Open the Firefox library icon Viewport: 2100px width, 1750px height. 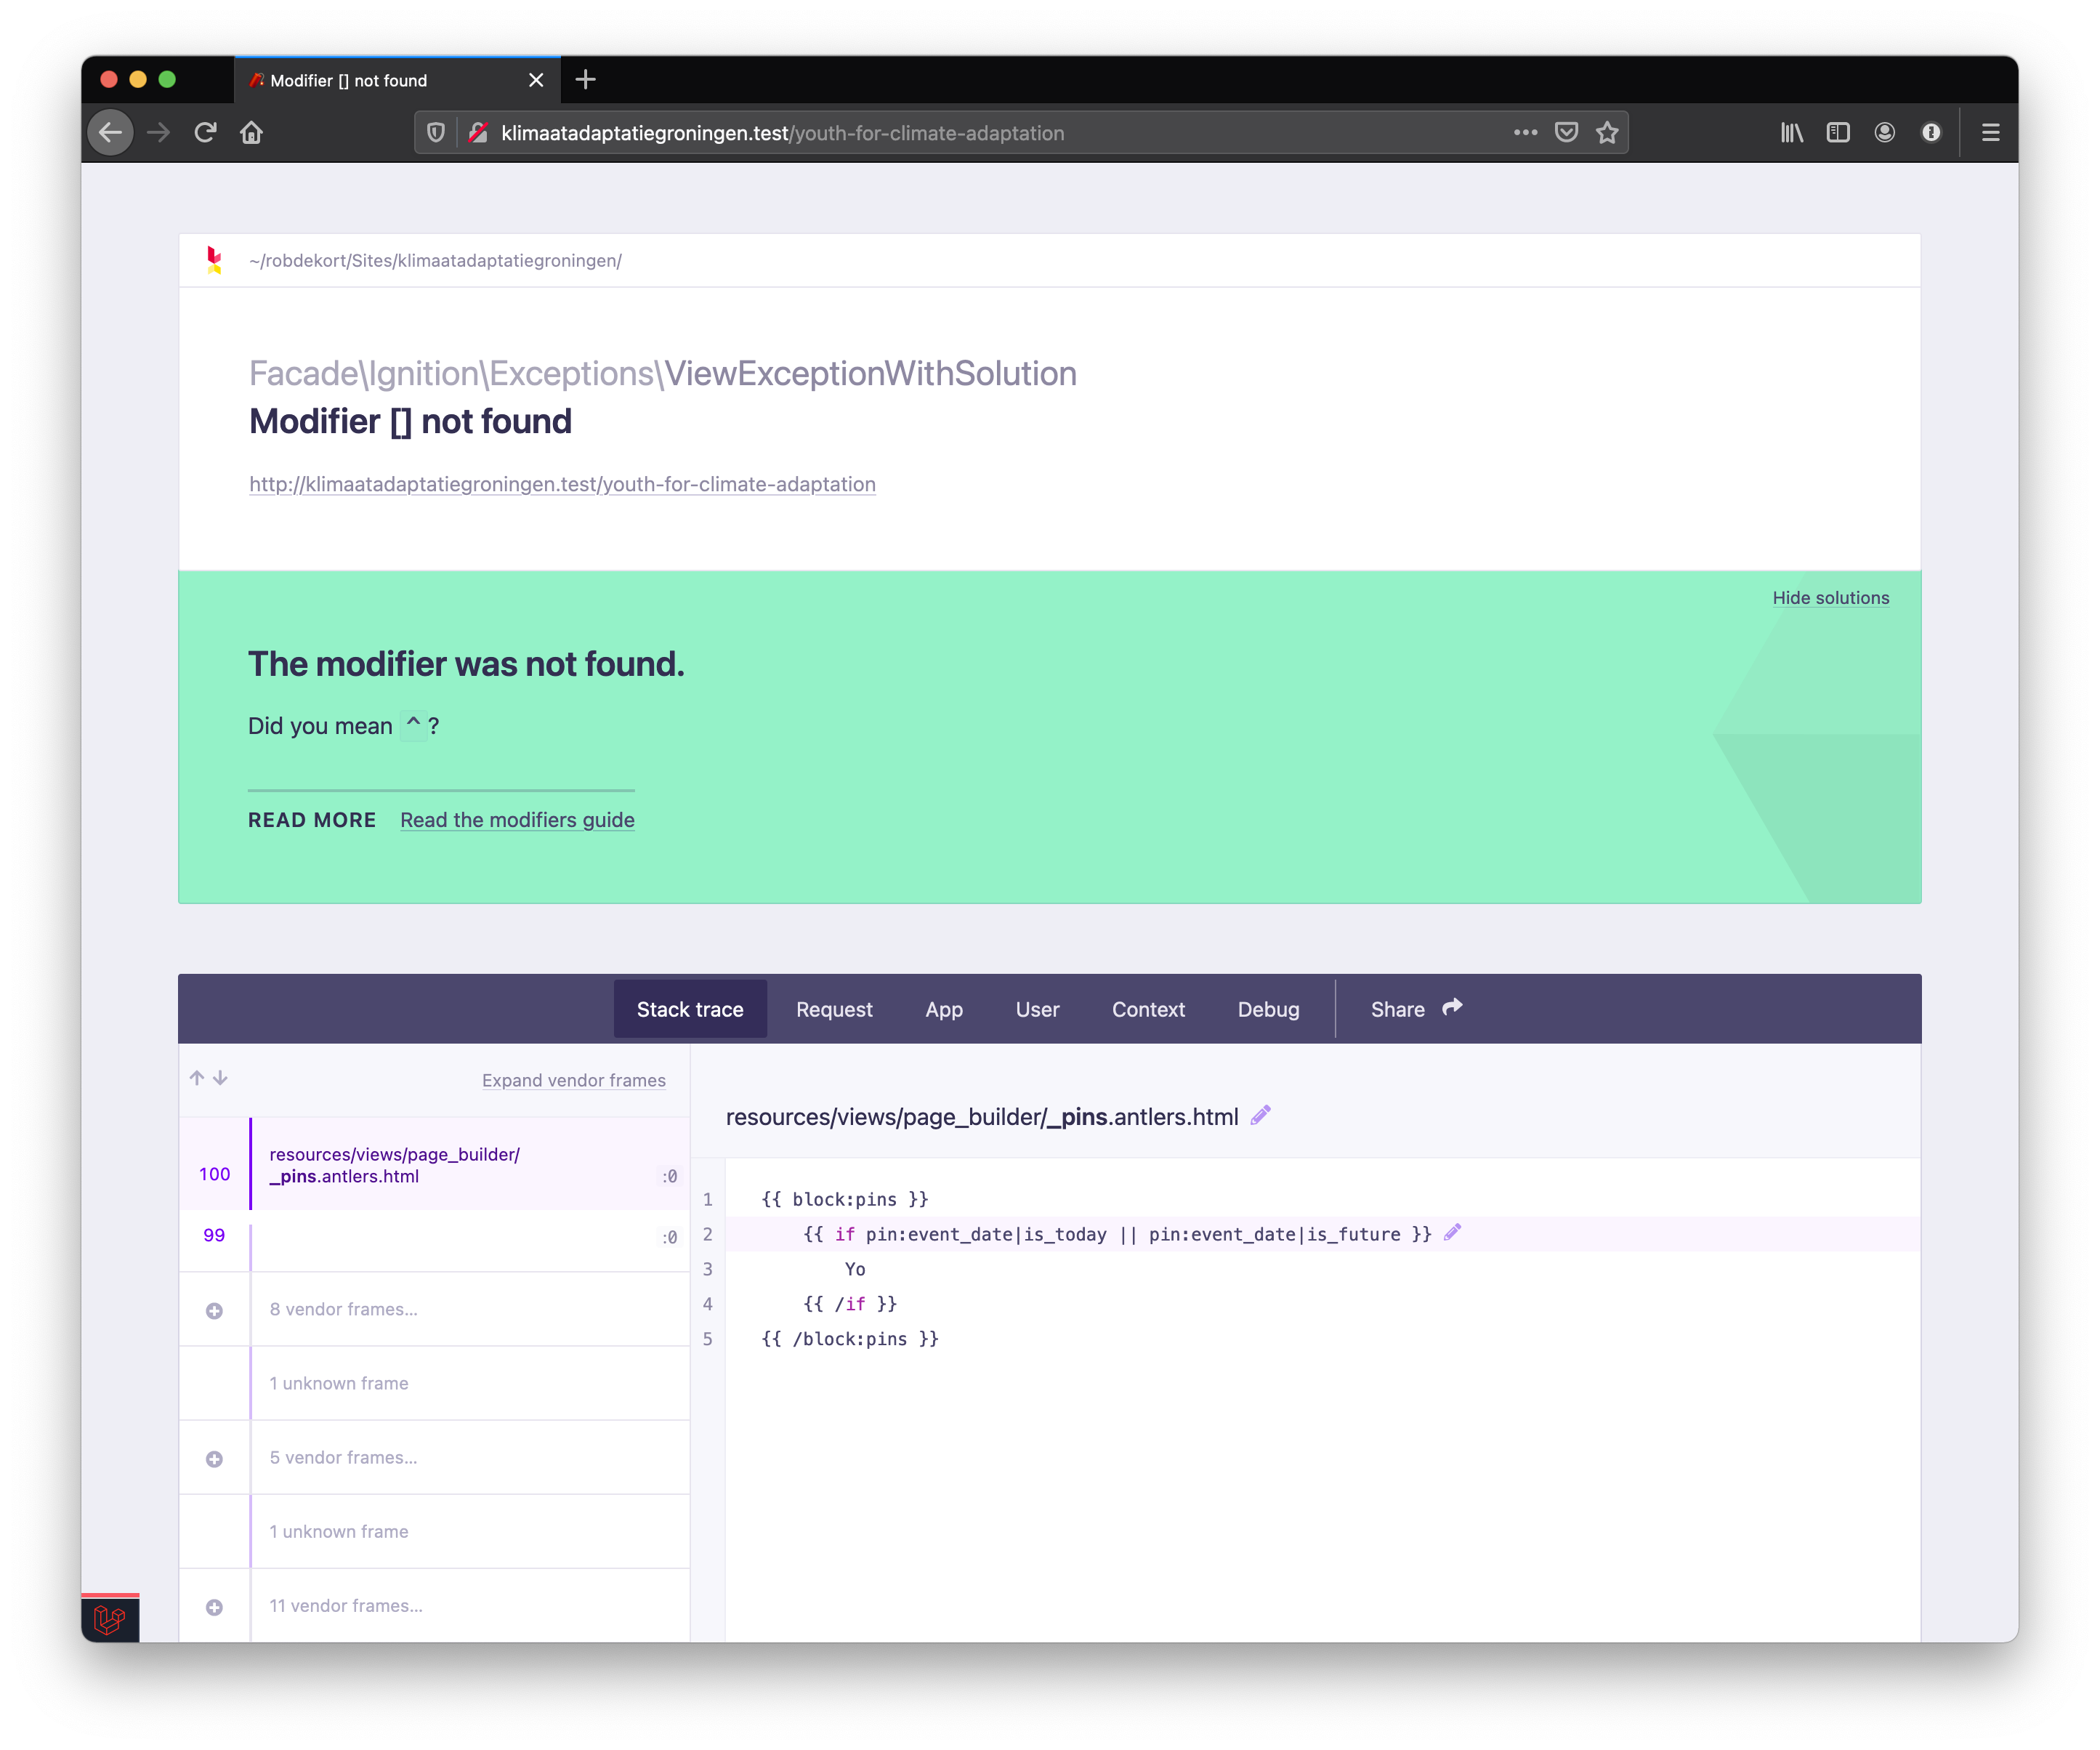click(x=1791, y=132)
